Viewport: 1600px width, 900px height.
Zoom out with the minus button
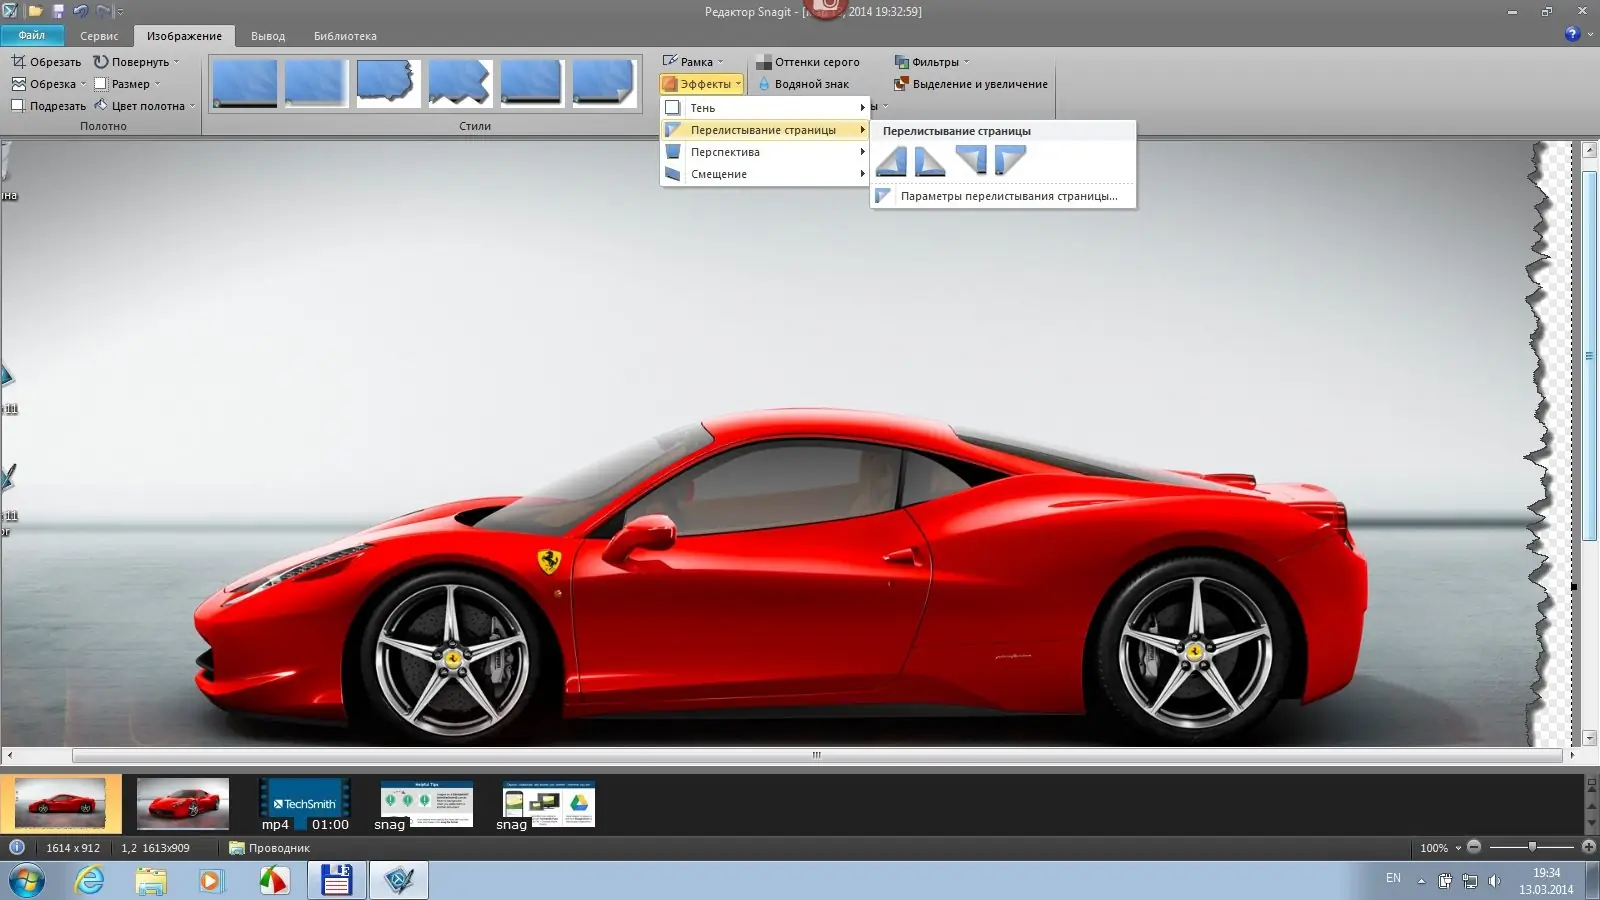pyautogui.click(x=1474, y=847)
